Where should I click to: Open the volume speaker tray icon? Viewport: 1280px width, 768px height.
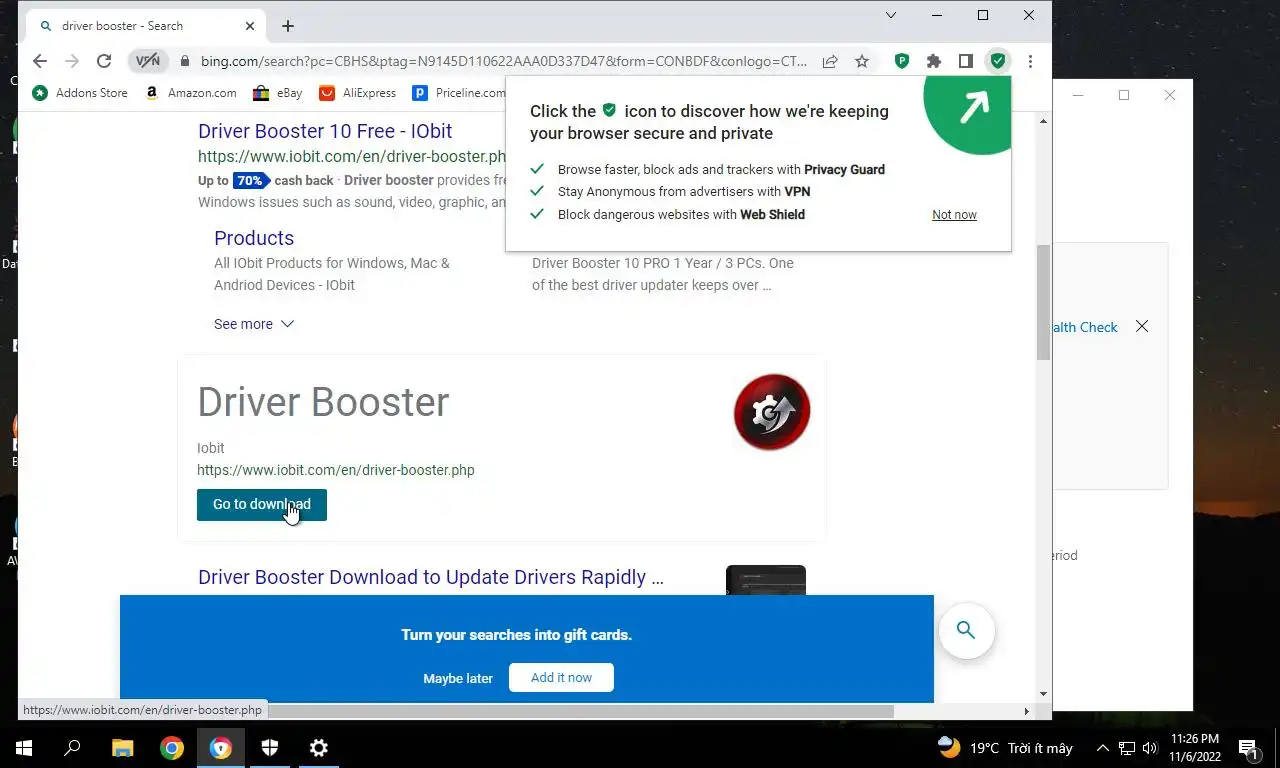pos(1149,747)
